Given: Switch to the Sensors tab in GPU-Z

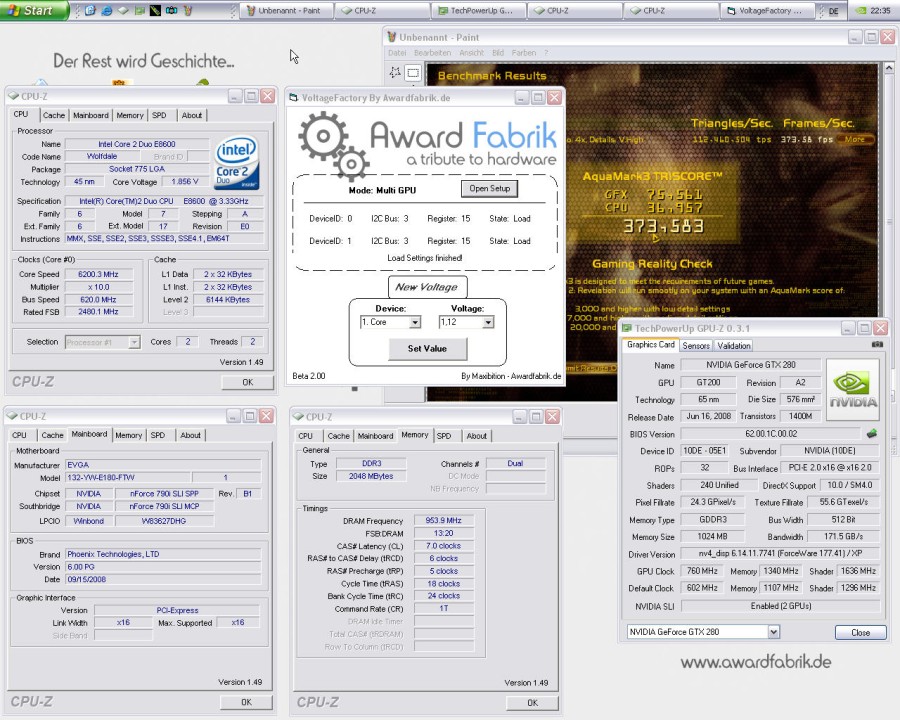Looking at the screenshot, I should (x=696, y=346).
